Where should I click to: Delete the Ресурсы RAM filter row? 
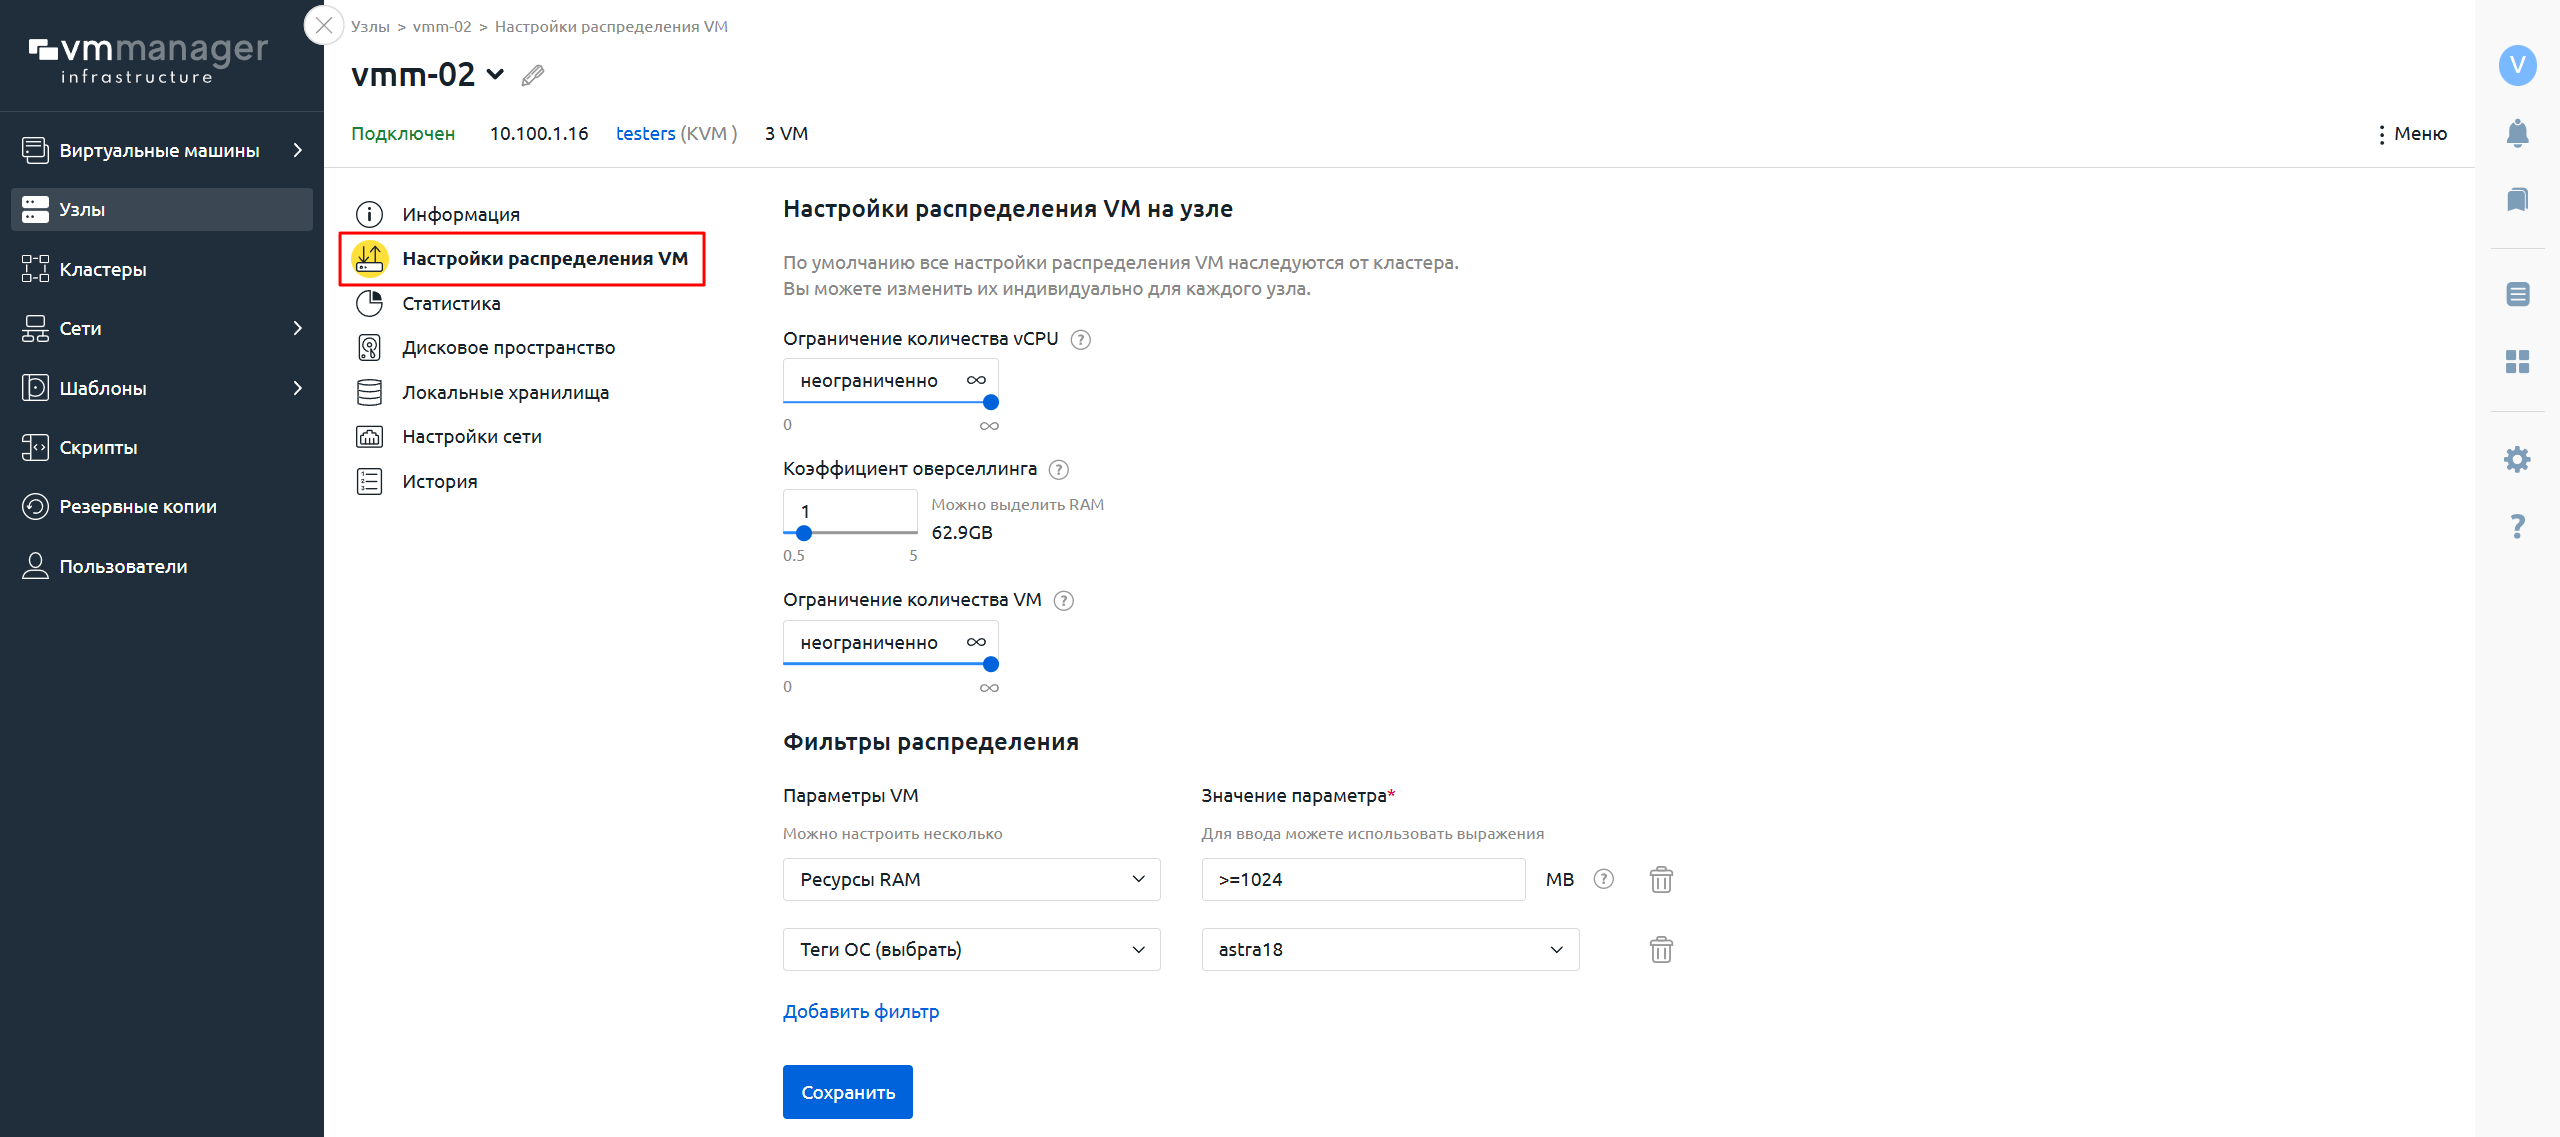click(x=1661, y=880)
